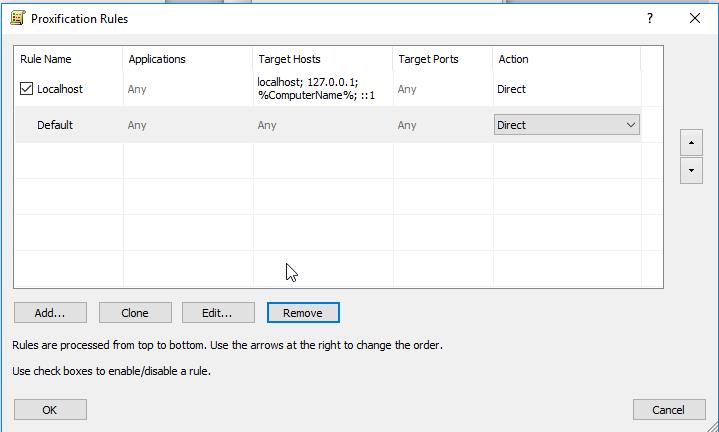The width and height of the screenshot is (719, 432).
Task: Click Localhost rule's Direct action cell
Action: pos(511,89)
